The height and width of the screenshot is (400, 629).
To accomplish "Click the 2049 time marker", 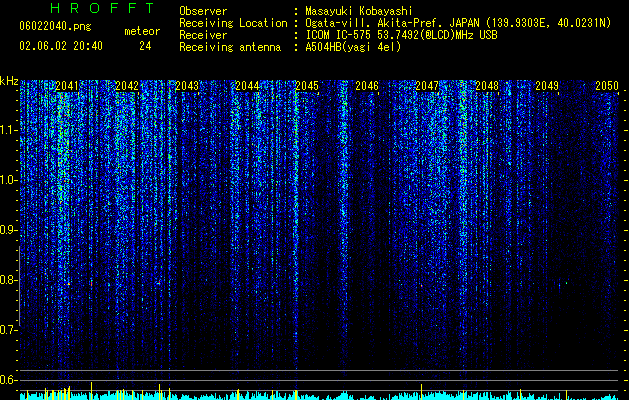I will (x=547, y=86).
